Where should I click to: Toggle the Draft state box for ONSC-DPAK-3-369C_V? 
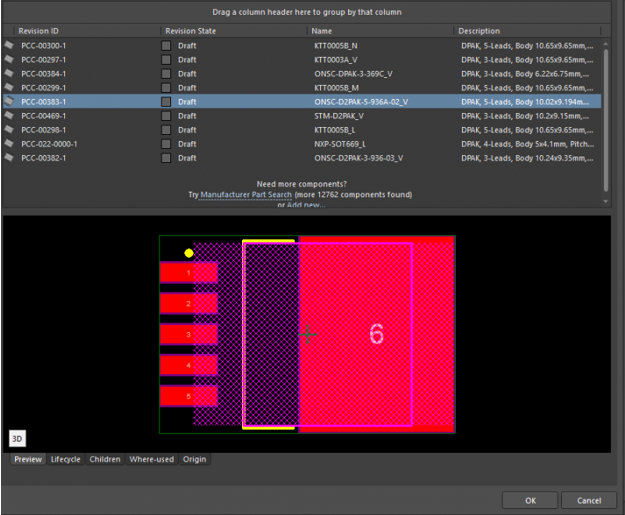[x=166, y=73]
